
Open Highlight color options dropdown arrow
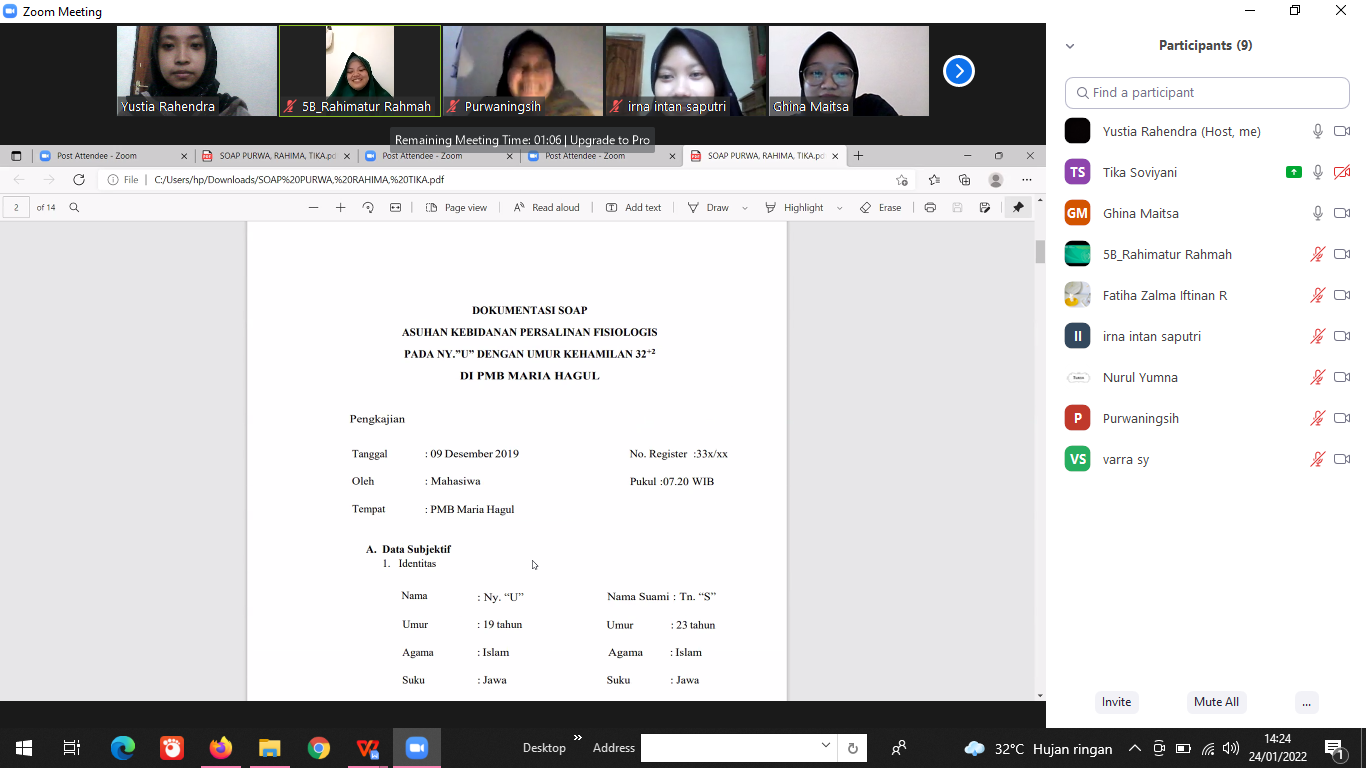tap(838, 208)
